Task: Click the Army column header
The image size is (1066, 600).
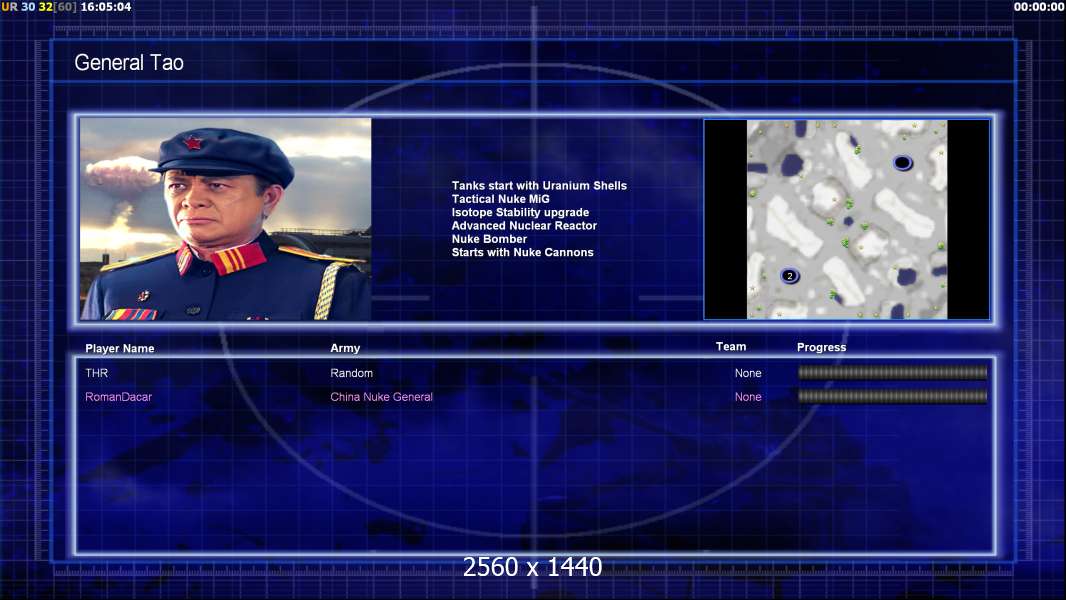Action: [x=345, y=348]
